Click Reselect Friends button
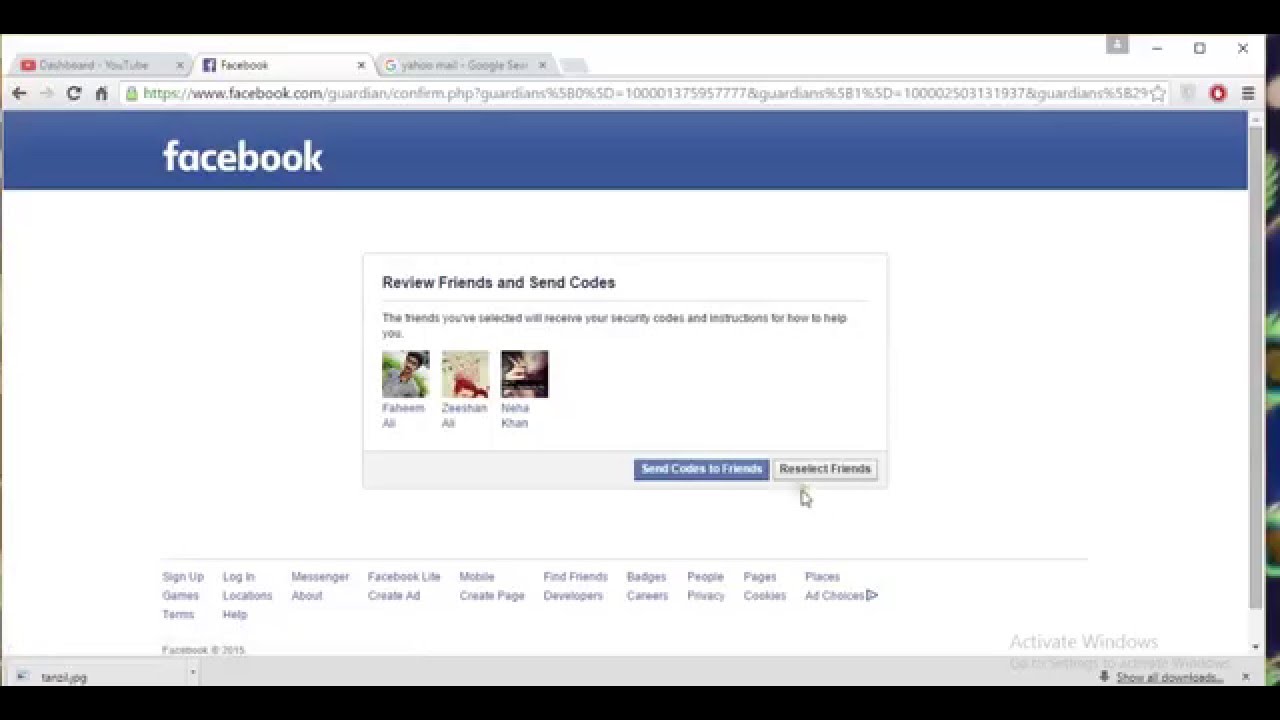 coord(825,469)
